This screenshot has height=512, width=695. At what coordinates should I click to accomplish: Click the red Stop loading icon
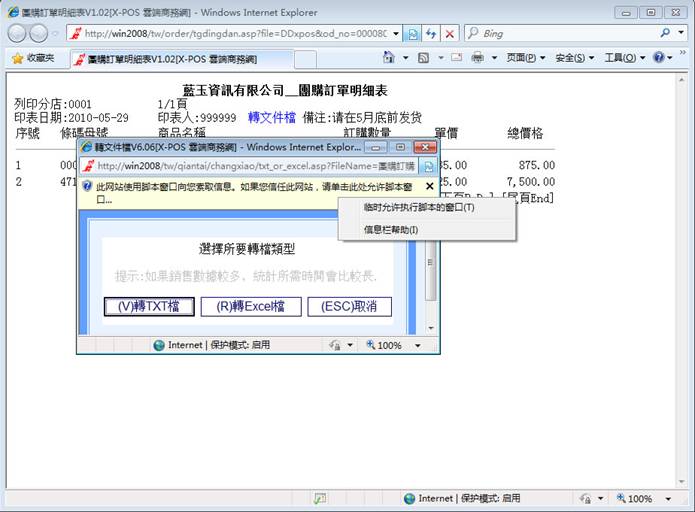[450, 33]
